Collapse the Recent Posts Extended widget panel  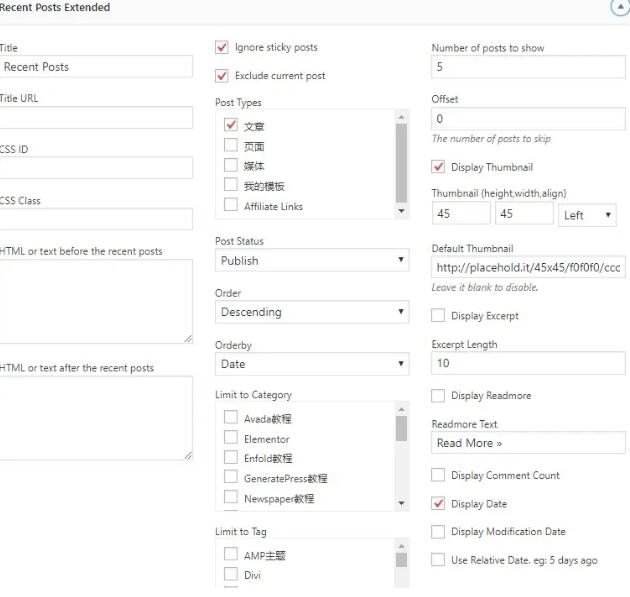click(x=620, y=7)
